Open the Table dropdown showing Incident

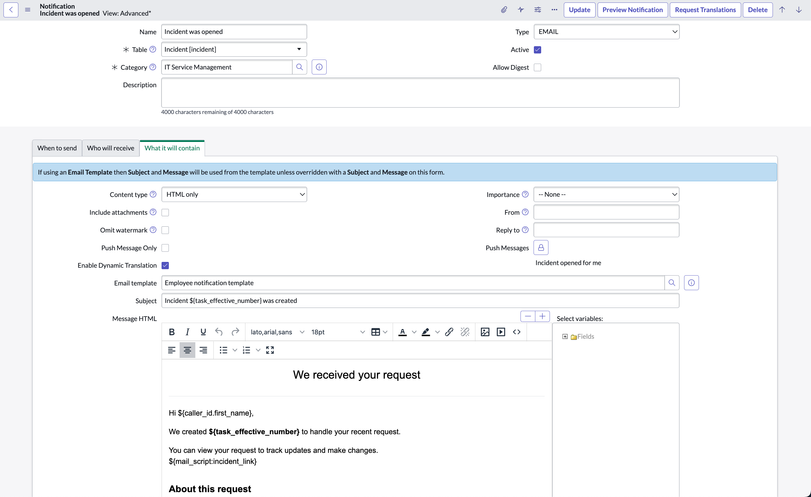[234, 49]
